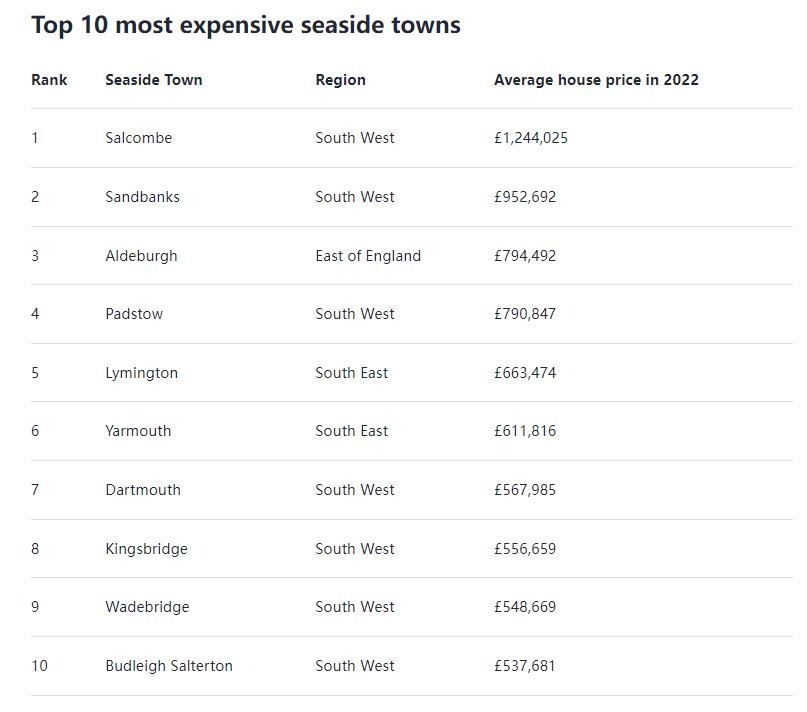Screen dimensions: 807x712
Task: Click the Lymington town name
Action: click(x=141, y=373)
